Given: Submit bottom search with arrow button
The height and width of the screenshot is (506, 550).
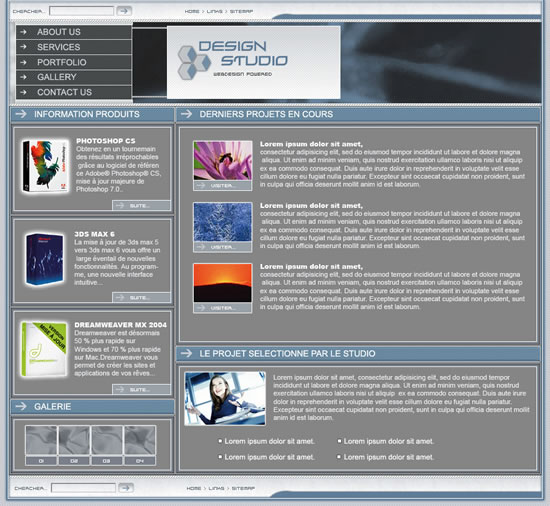Looking at the screenshot, I should 126,488.
